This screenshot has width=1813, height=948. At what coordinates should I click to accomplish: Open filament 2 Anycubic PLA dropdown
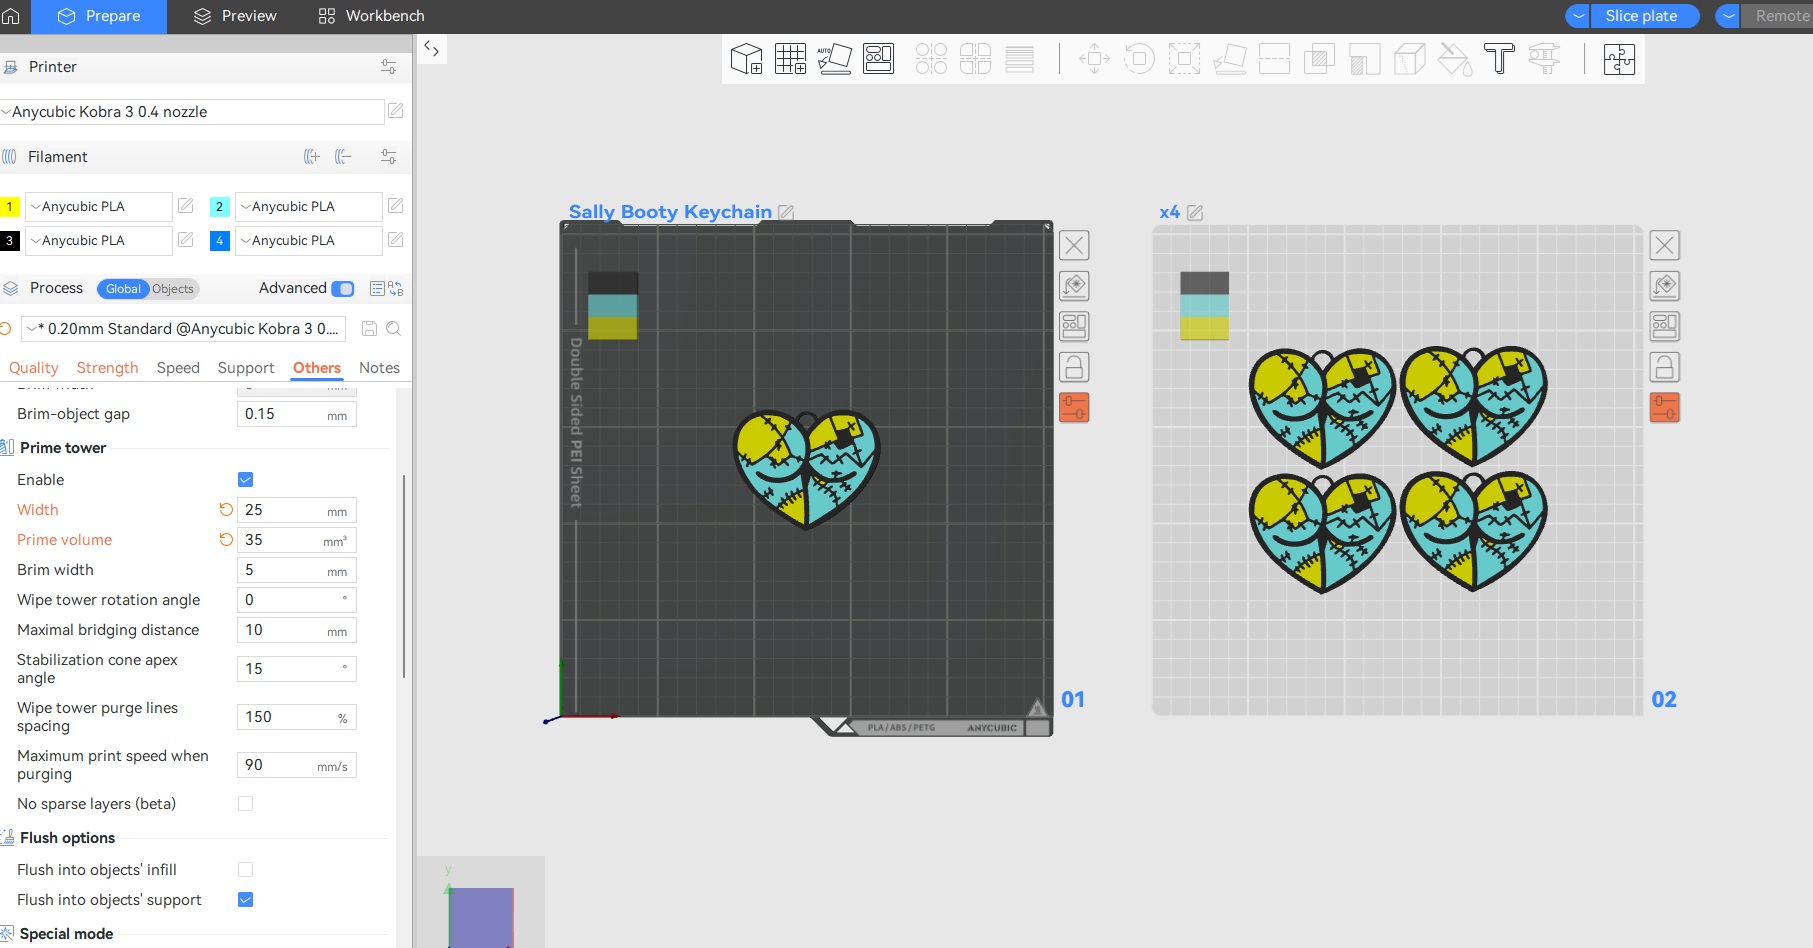click(x=306, y=207)
